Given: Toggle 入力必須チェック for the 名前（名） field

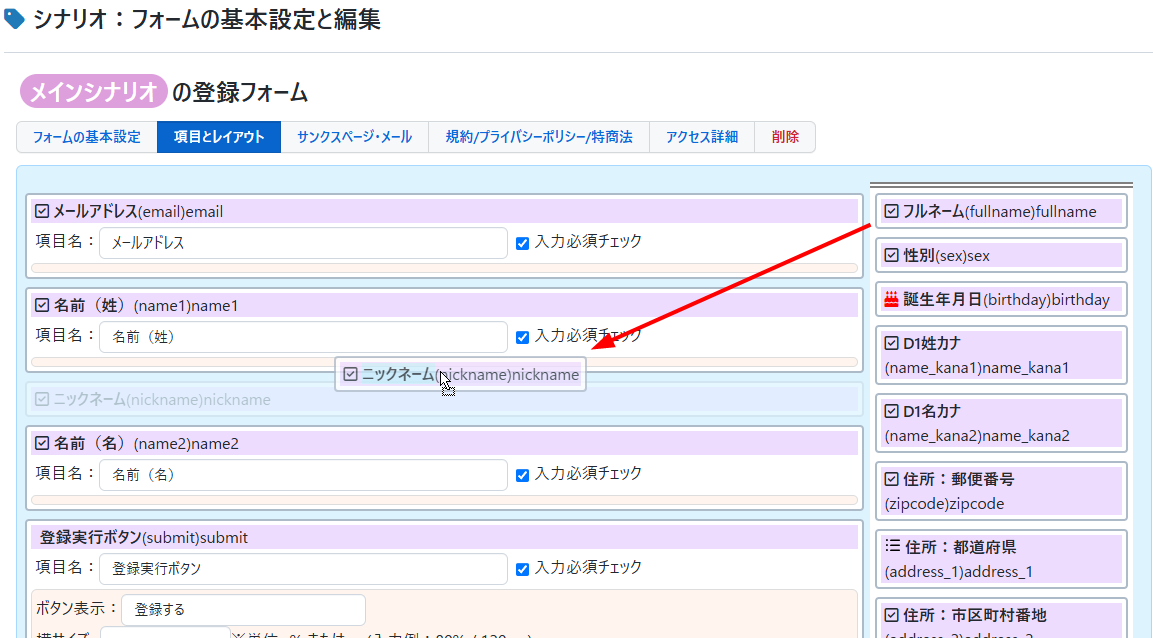Looking at the screenshot, I should (x=522, y=475).
